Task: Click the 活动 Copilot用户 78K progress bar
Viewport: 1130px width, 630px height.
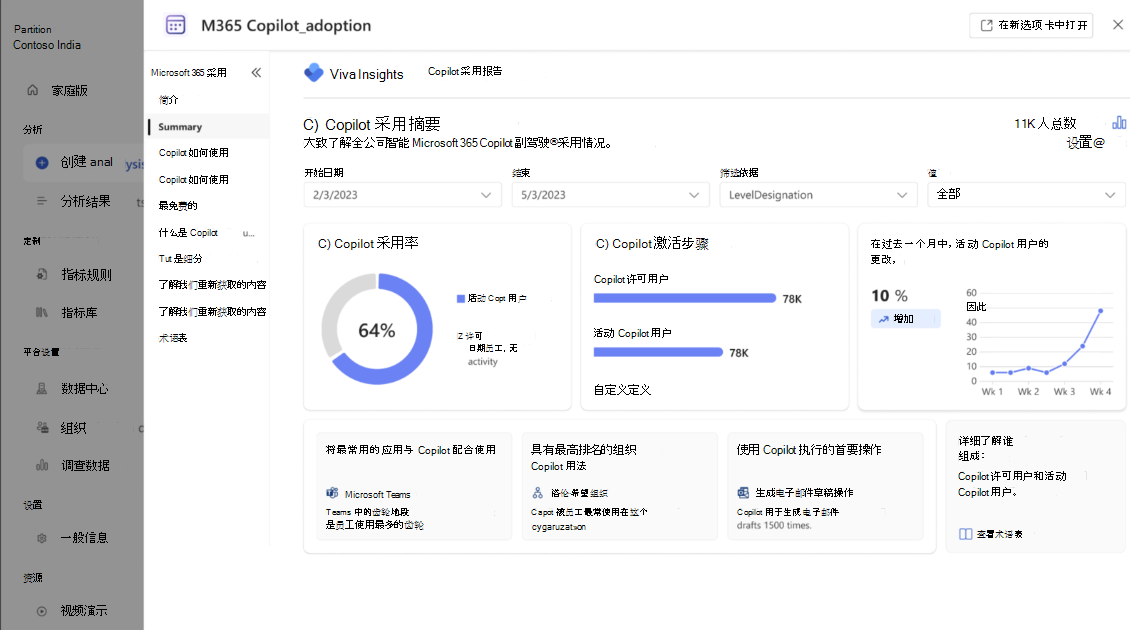Action: (658, 352)
